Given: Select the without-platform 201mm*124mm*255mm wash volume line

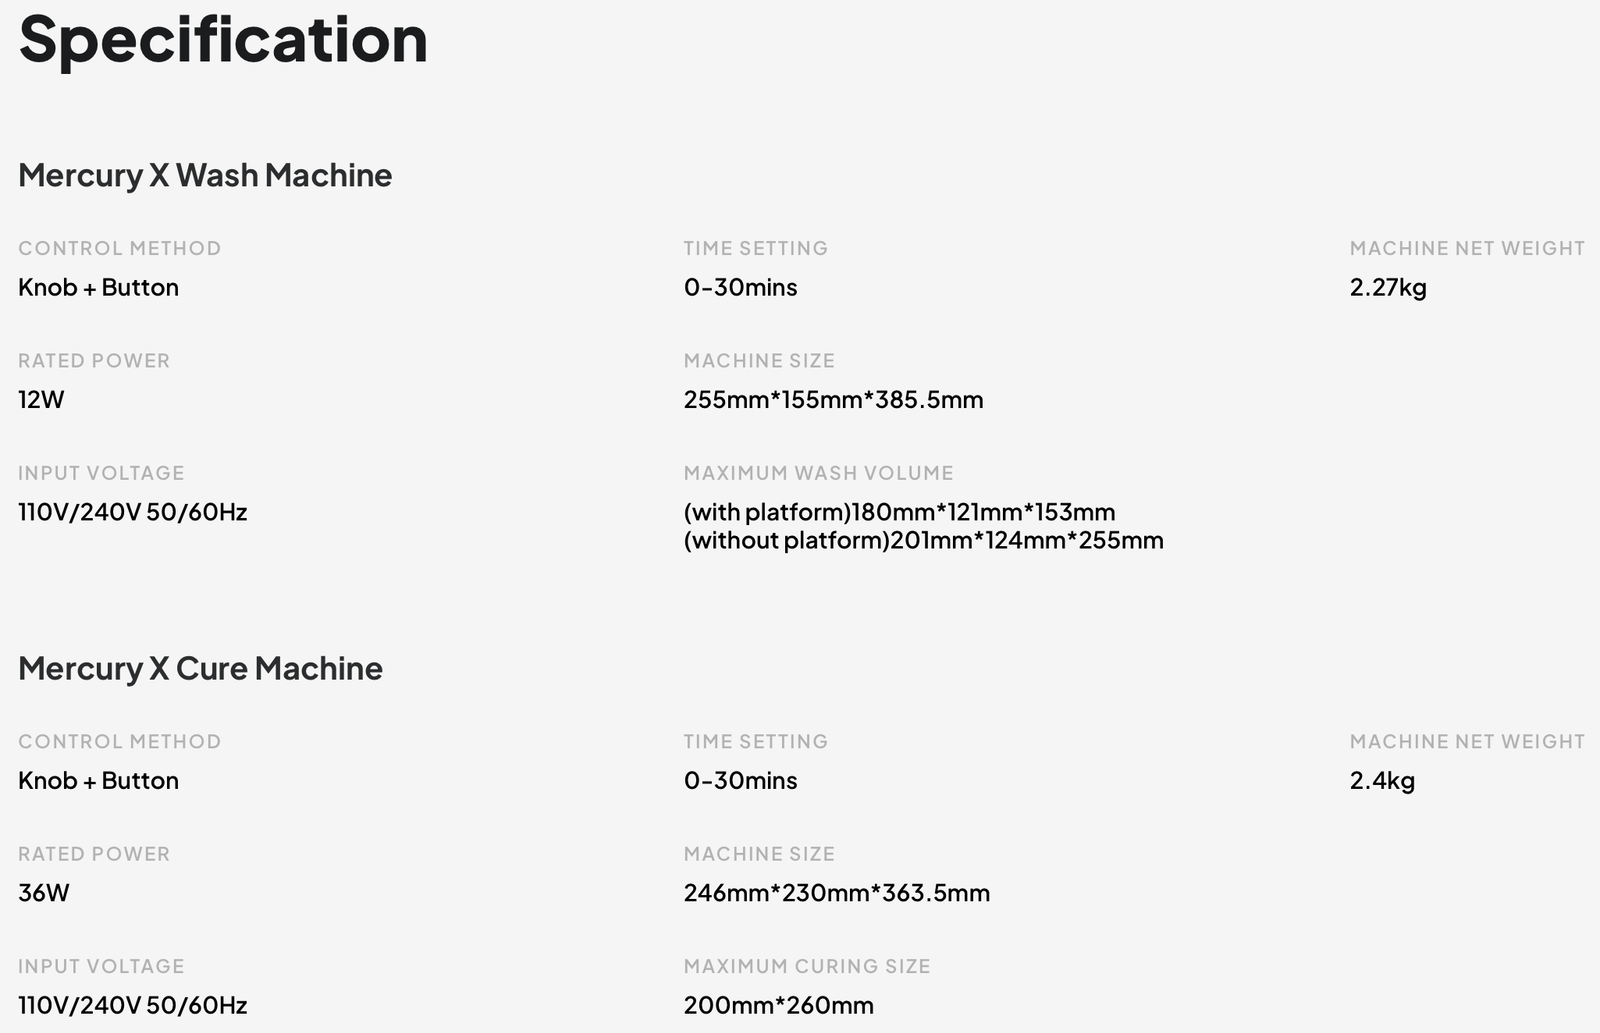Looking at the screenshot, I should point(923,541).
